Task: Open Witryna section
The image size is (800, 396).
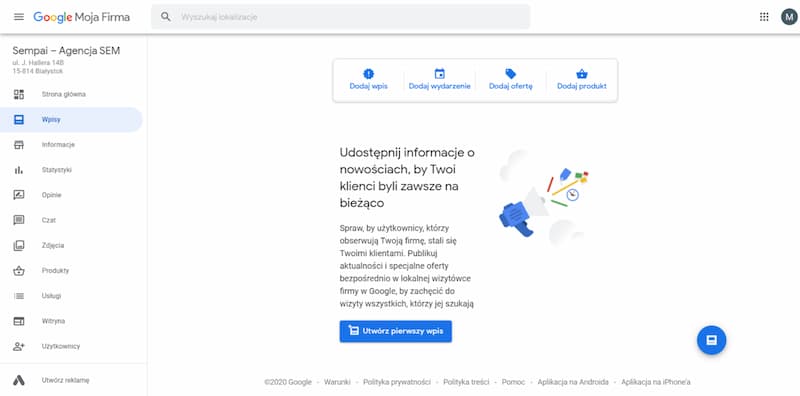Action: click(53, 321)
